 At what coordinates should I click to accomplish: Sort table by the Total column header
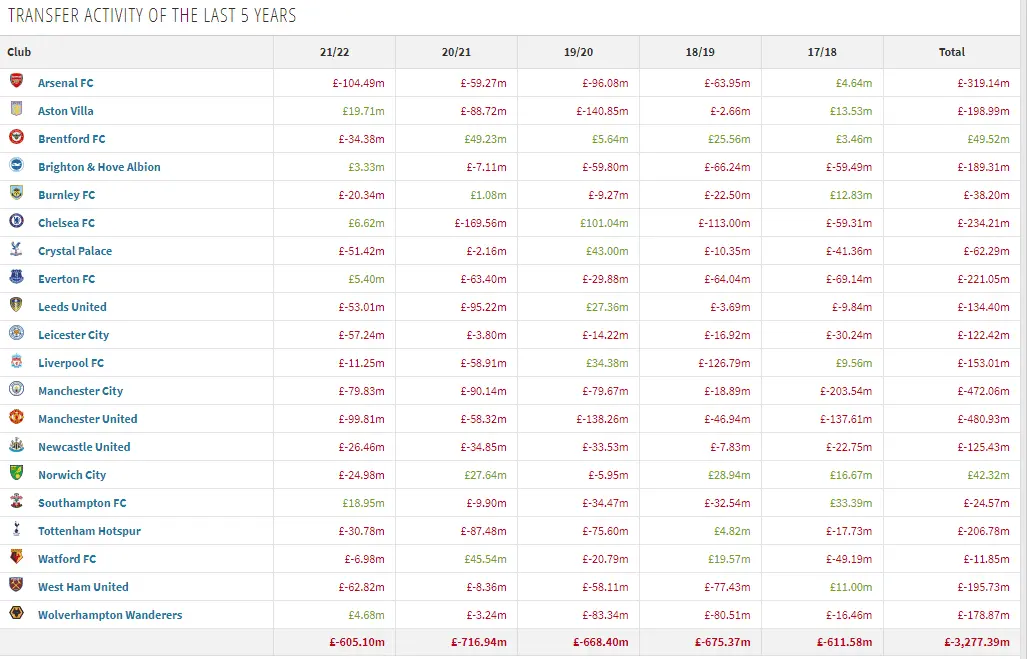pos(951,52)
